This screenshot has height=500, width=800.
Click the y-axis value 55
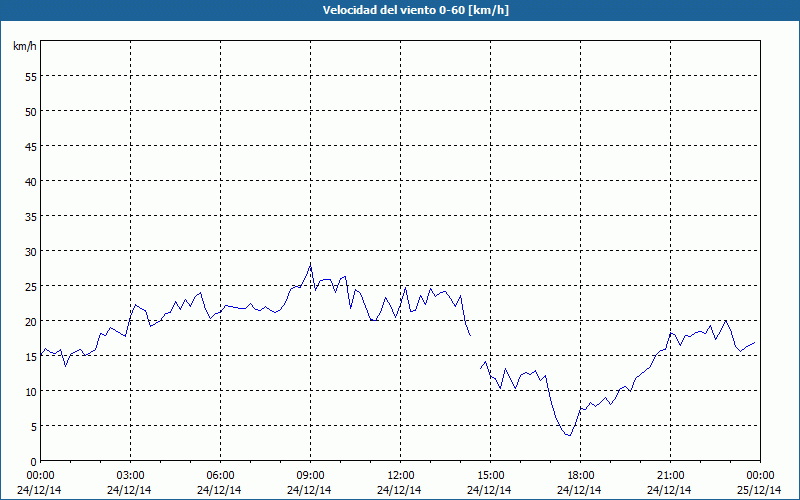31,77
